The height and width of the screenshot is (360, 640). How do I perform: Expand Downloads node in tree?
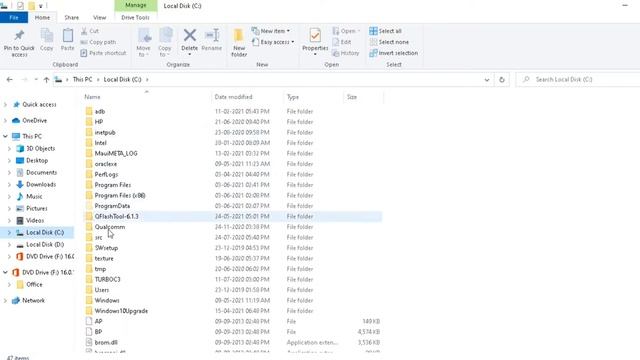(9, 184)
